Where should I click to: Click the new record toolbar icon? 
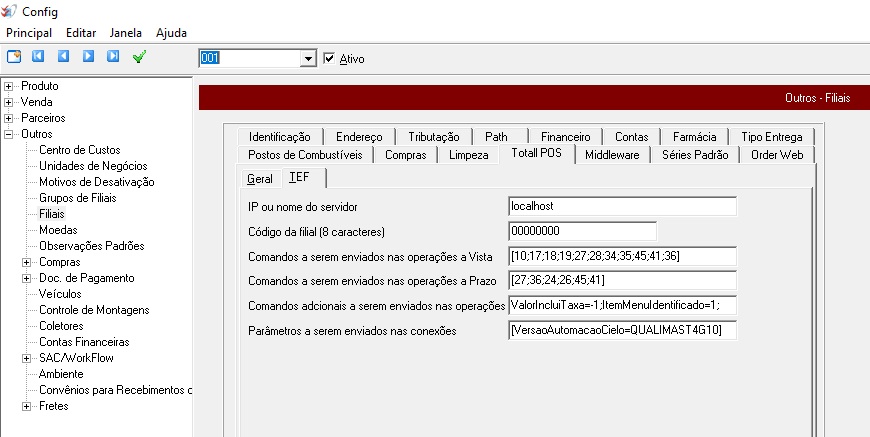click(x=14, y=57)
